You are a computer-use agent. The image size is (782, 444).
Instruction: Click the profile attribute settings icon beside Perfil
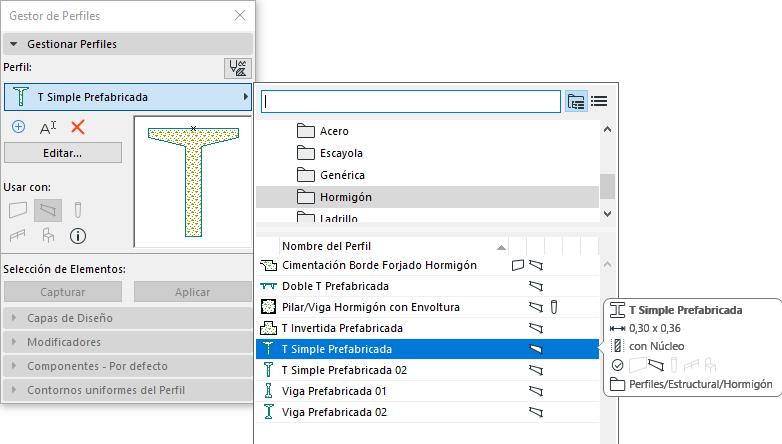coord(237,68)
